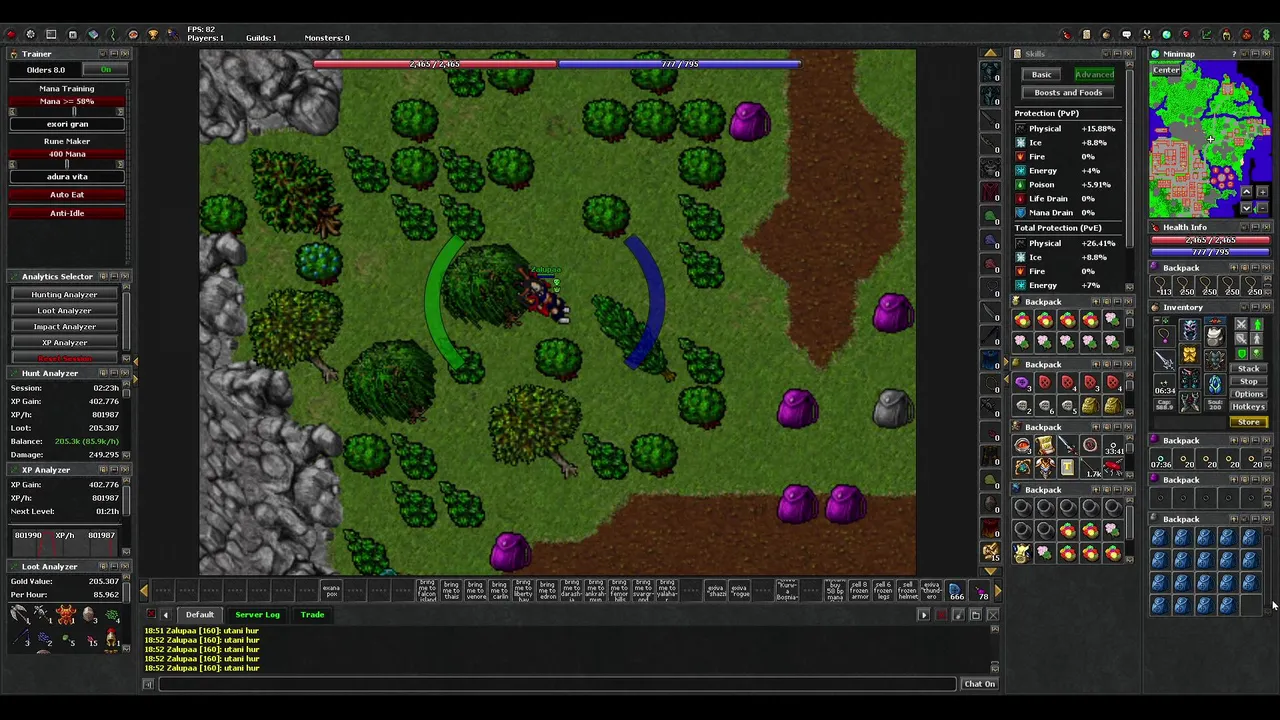Switch to the Default chat tab

pyautogui.click(x=199, y=615)
